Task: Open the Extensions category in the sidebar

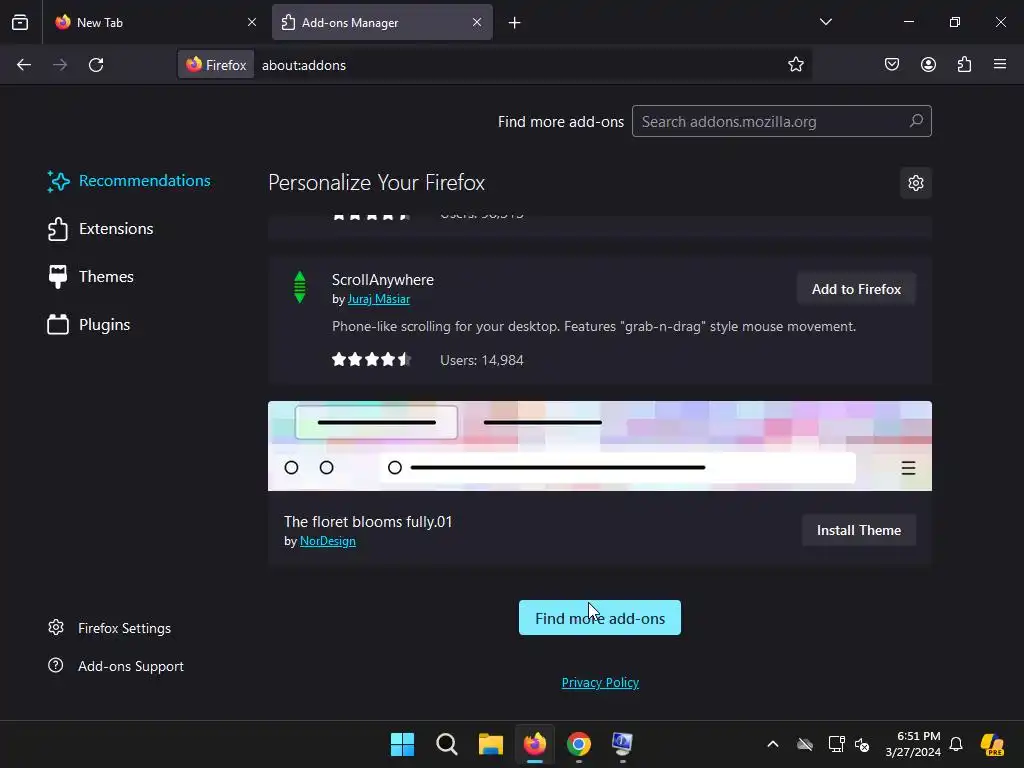Action: point(101,229)
